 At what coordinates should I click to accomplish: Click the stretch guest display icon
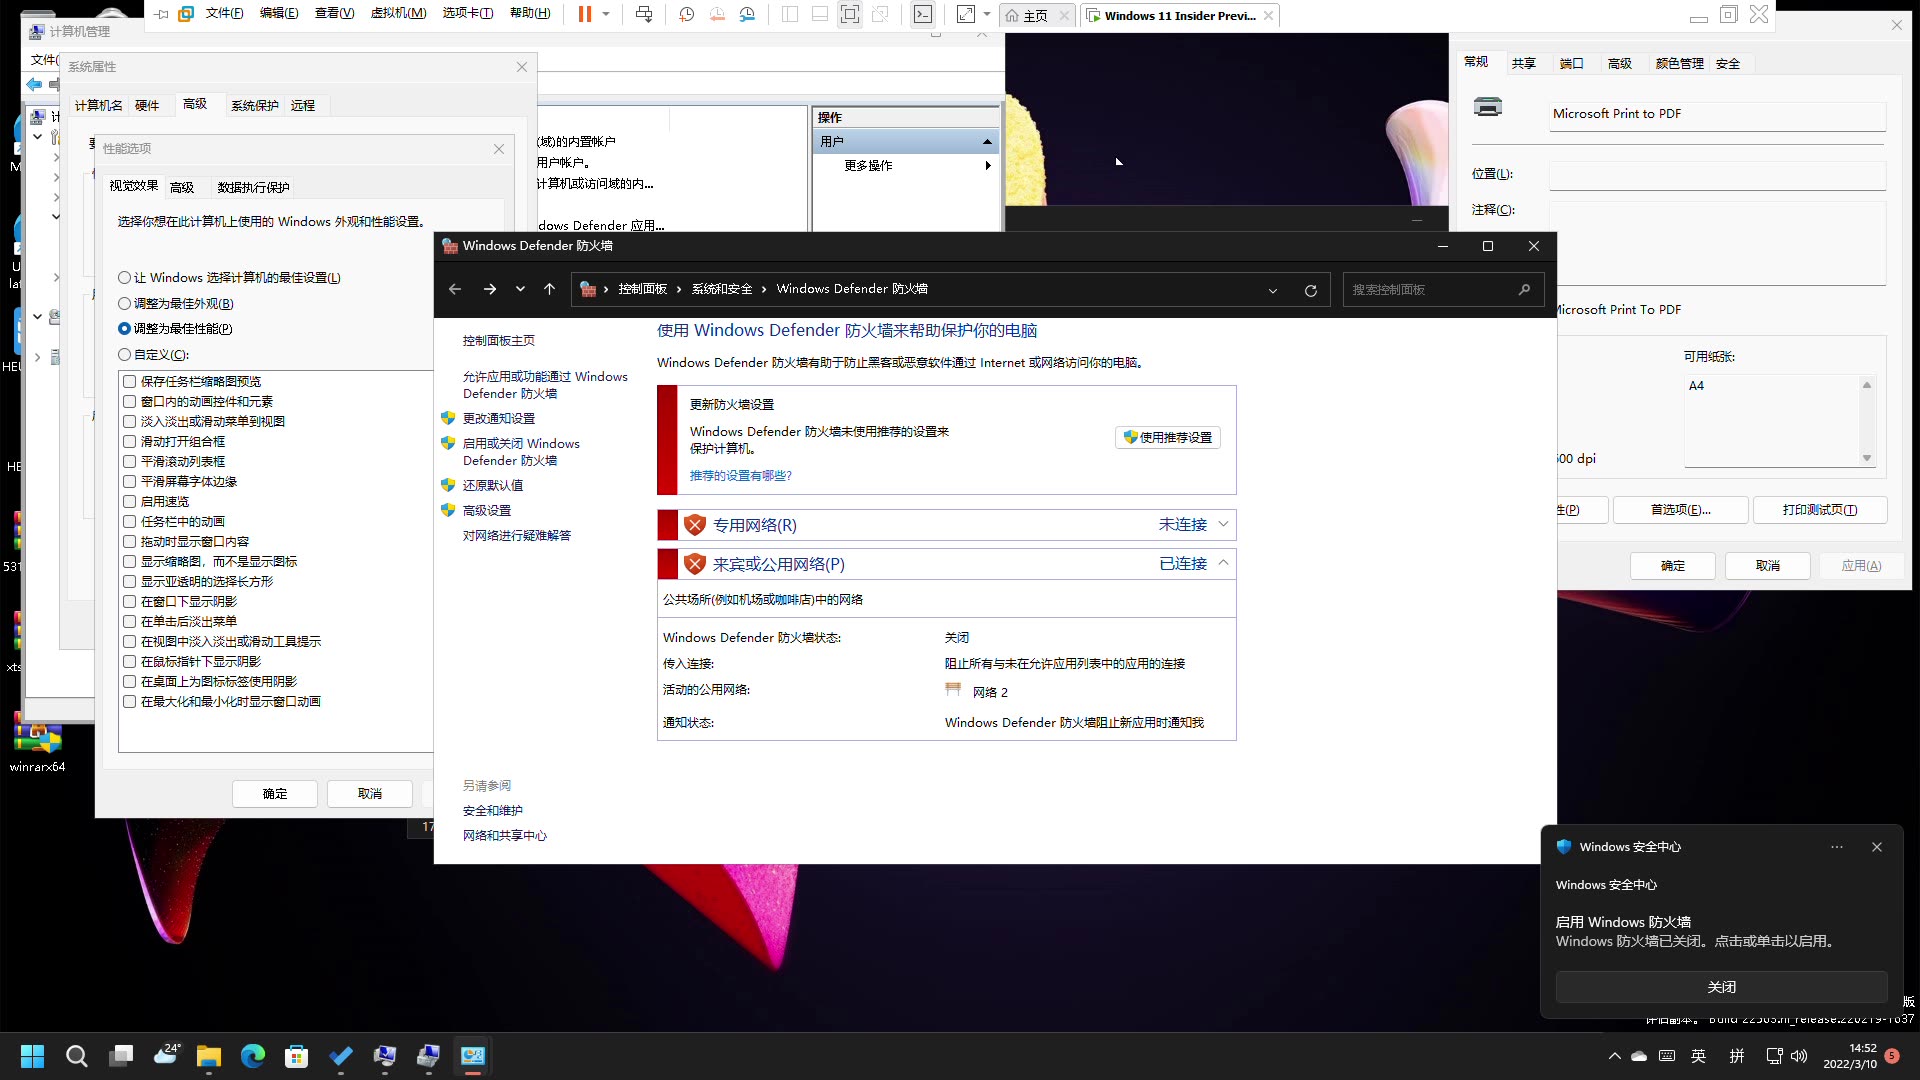(x=965, y=14)
